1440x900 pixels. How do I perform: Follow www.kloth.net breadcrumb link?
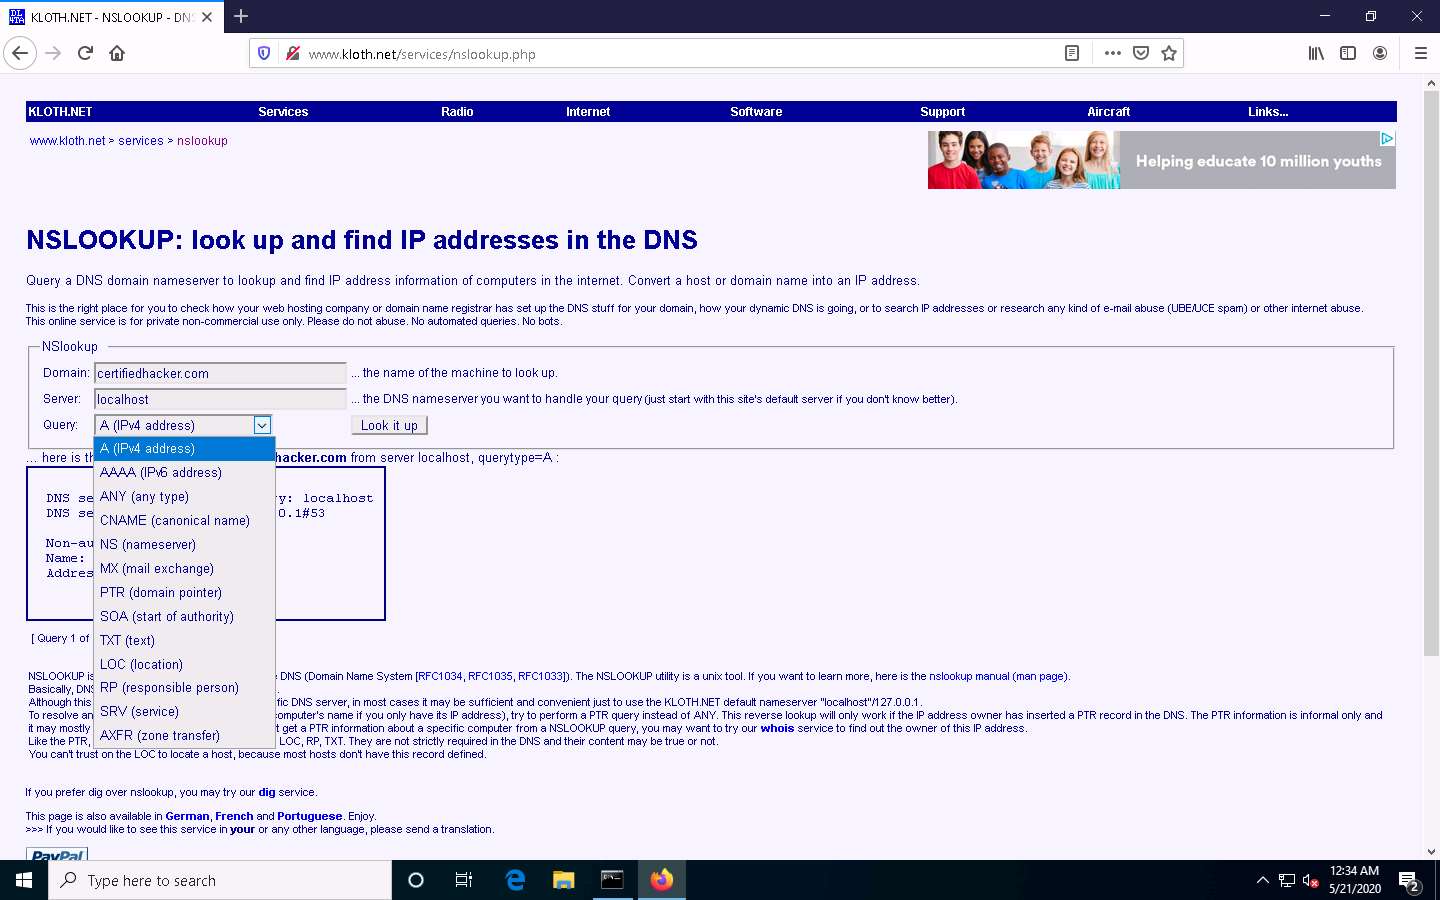pos(67,141)
